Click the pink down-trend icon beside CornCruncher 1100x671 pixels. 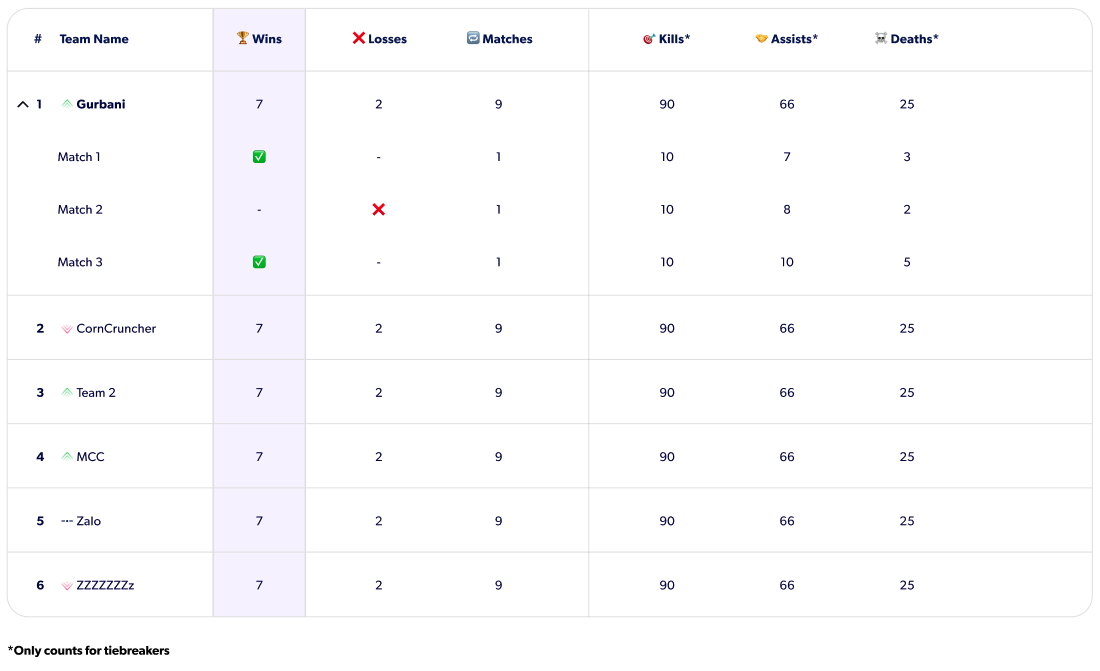point(67,329)
